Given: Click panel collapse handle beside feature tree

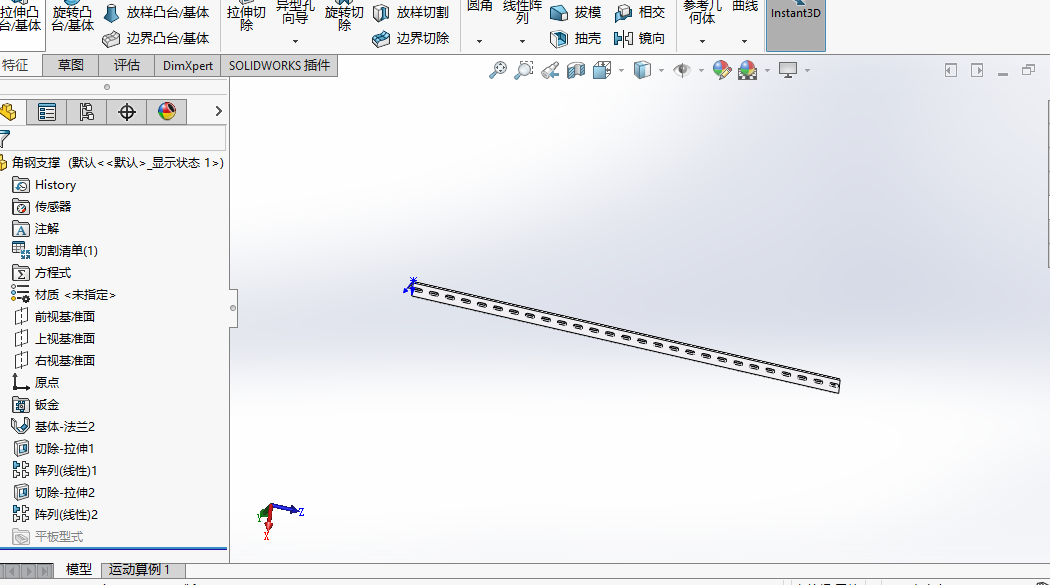Looking at the screenshot, I should click(x=233, y=308).
